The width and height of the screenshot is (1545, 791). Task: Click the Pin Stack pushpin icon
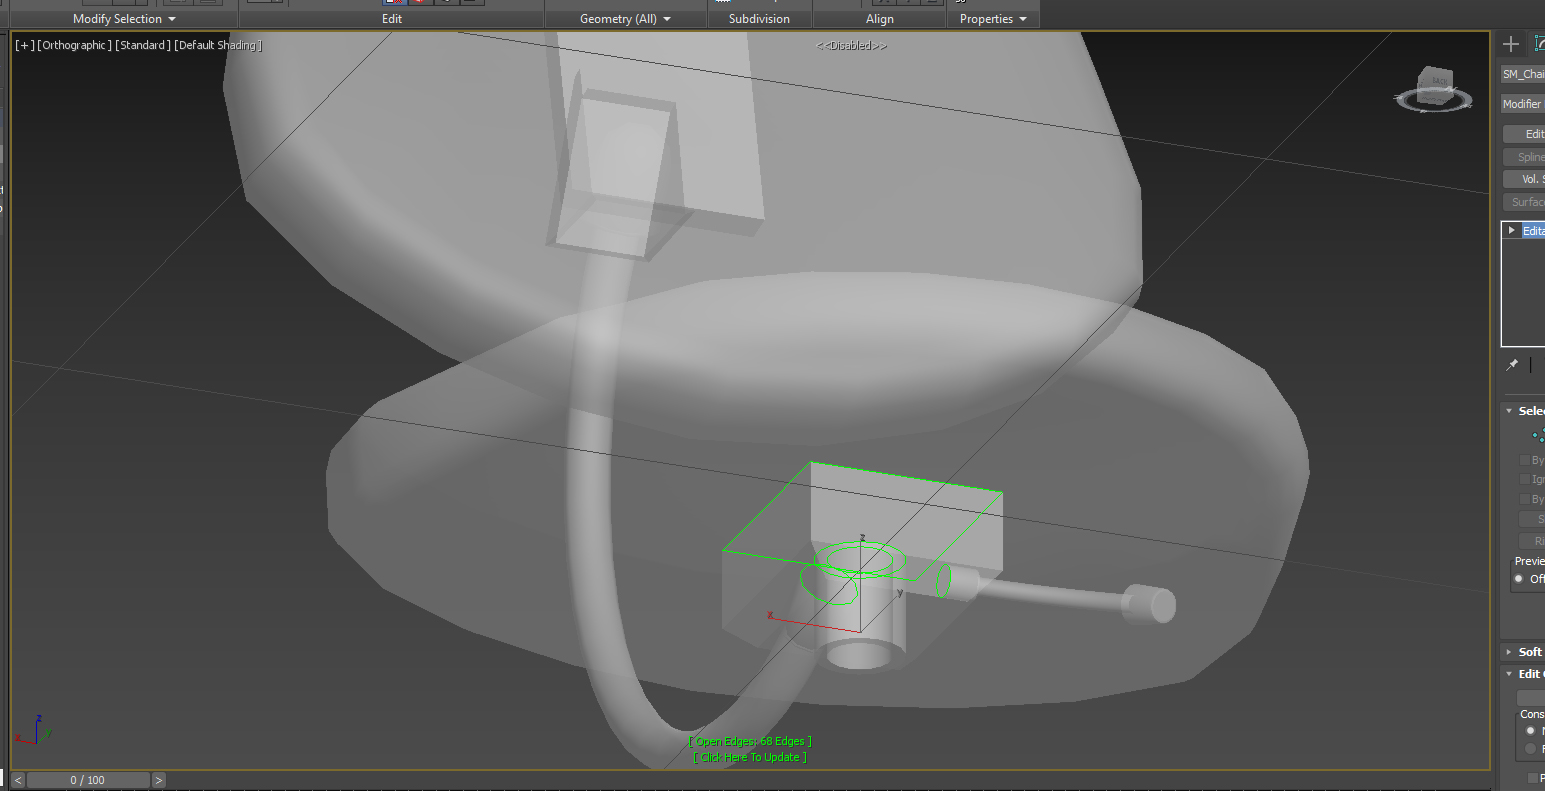1512,365
